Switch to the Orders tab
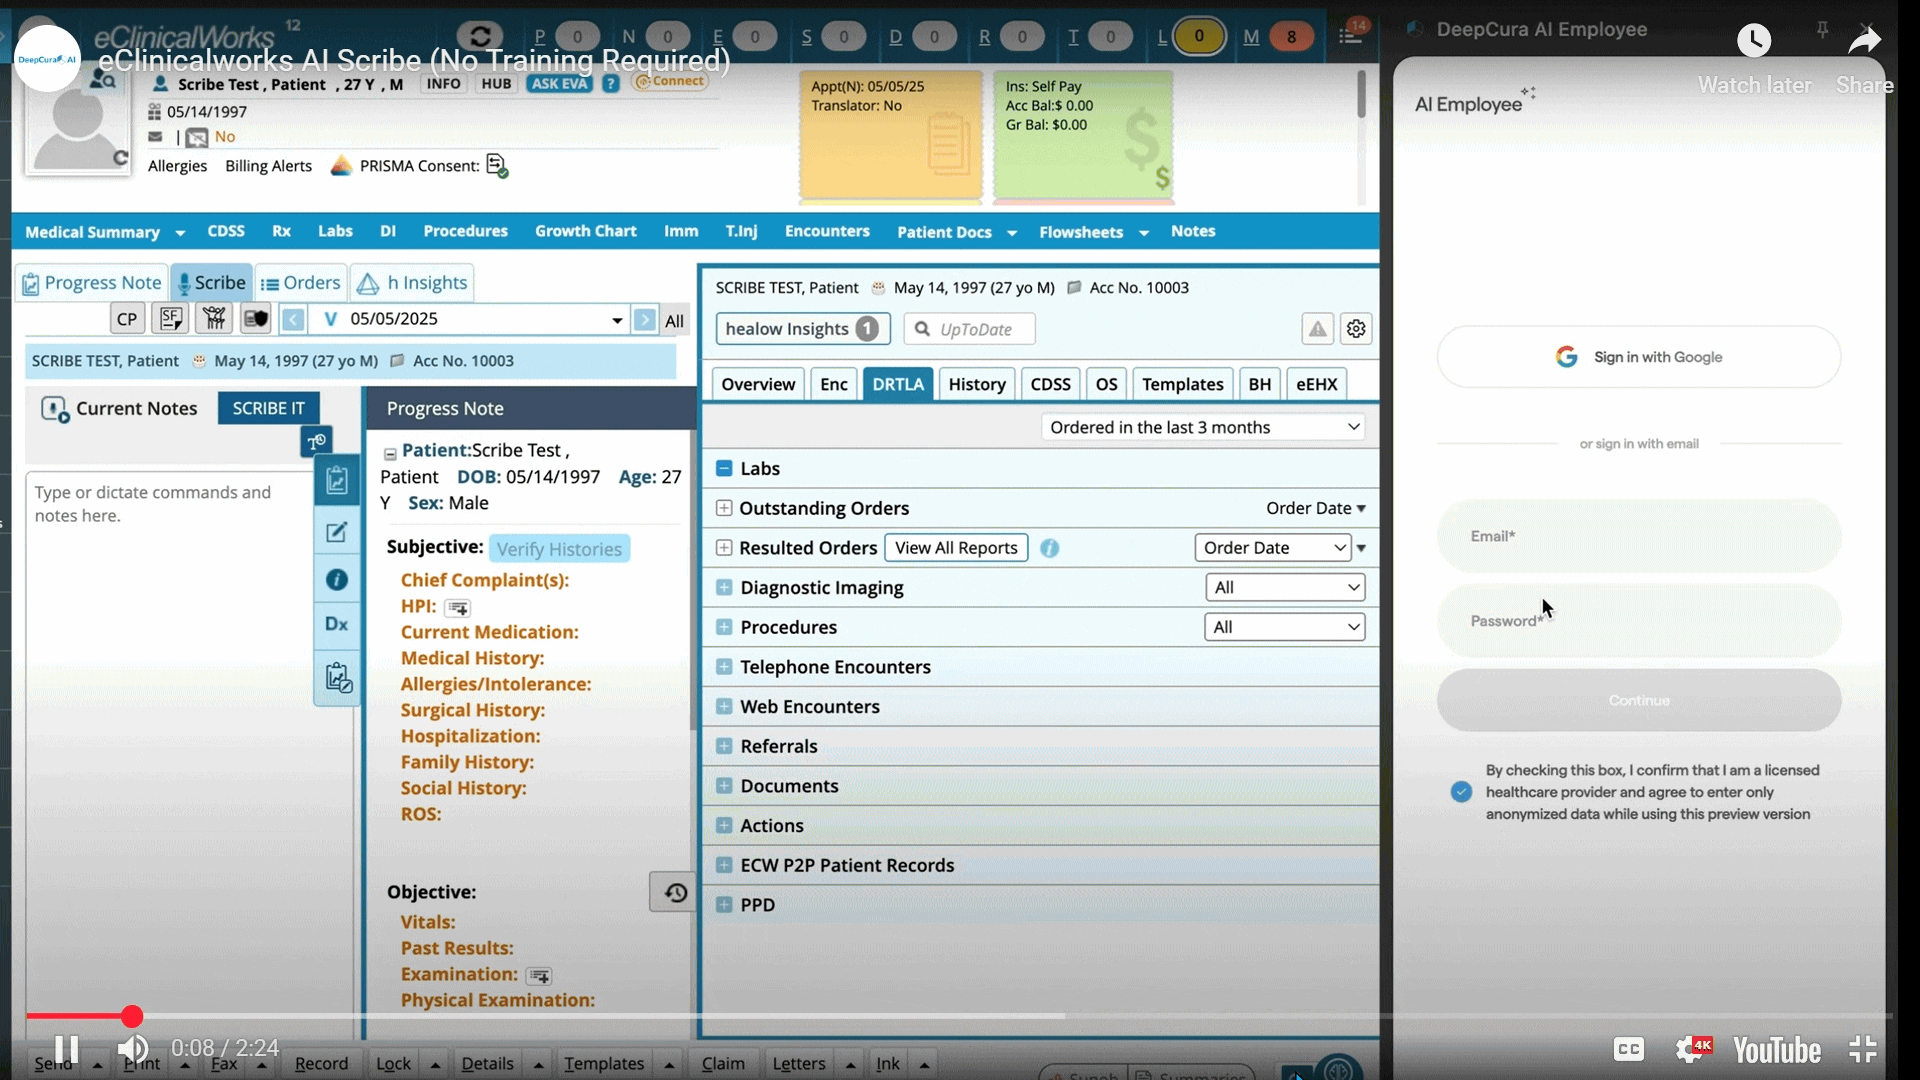Screen dimensions: 1920x1080 tap(301, 283)
